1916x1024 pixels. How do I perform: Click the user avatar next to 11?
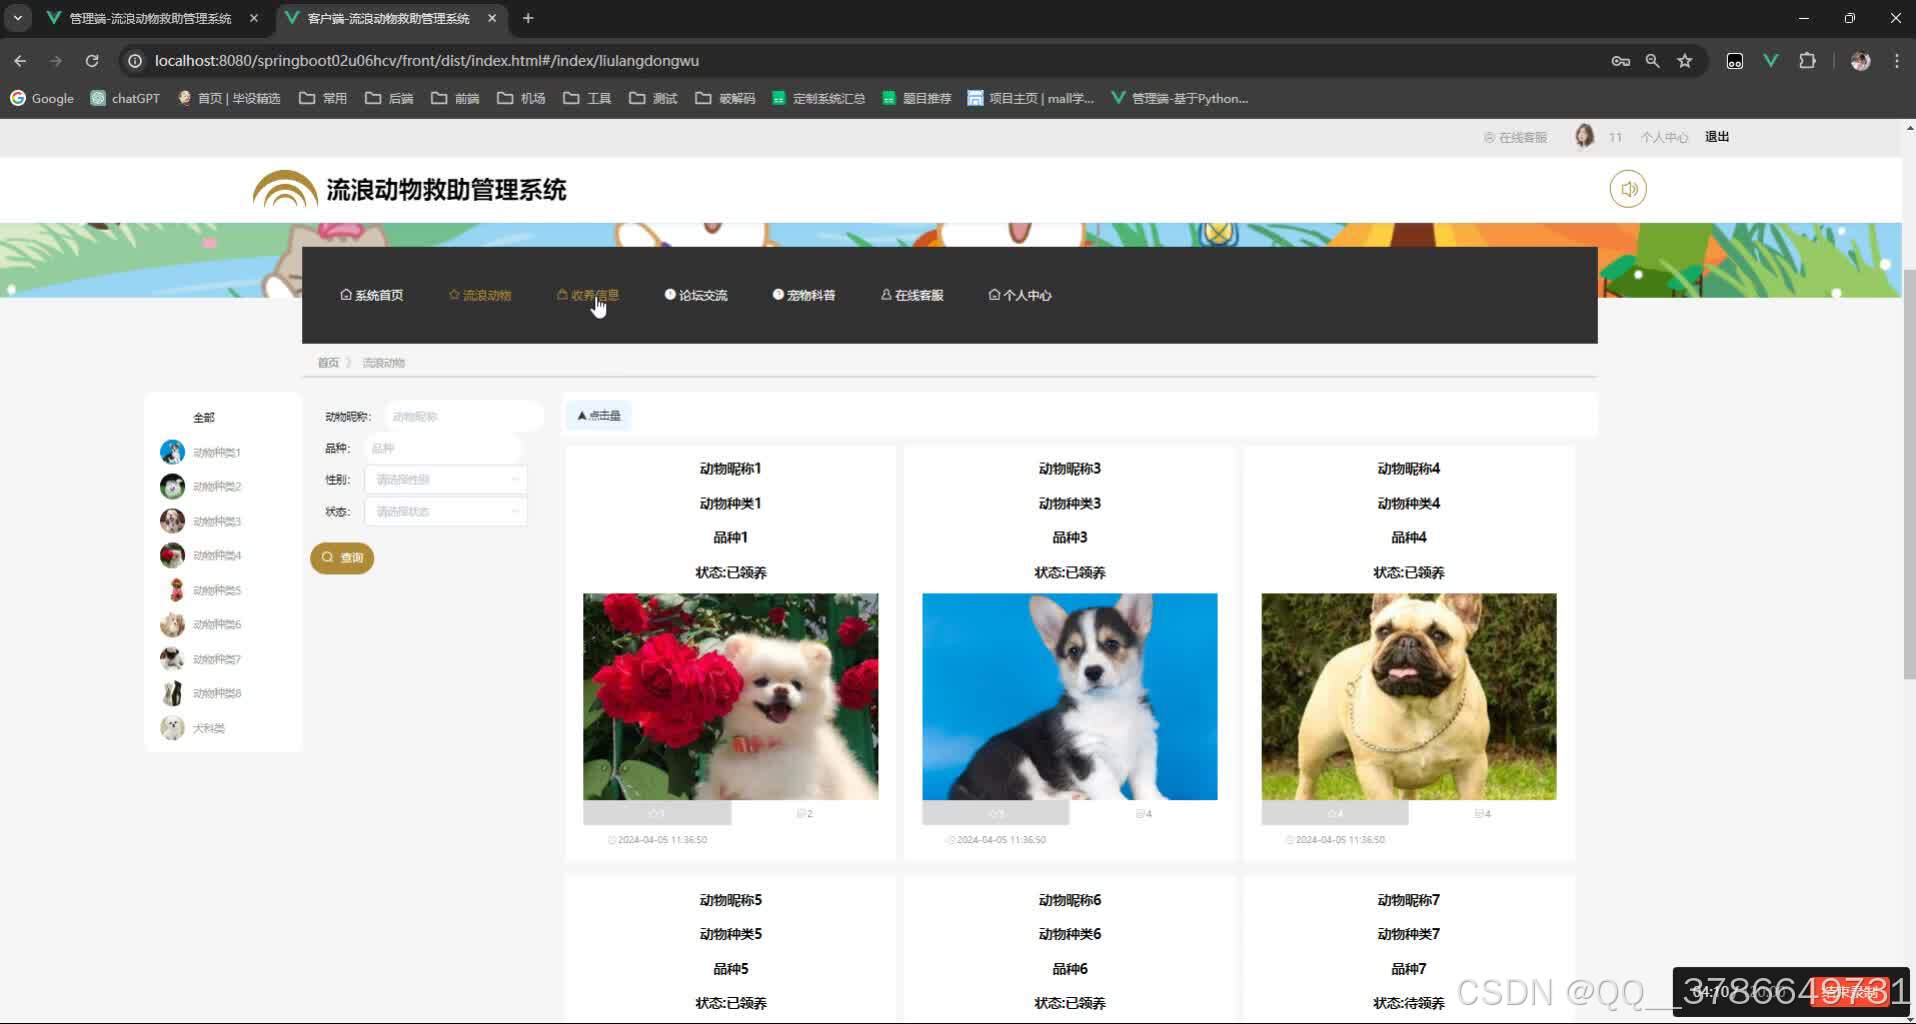point(1584,136)
